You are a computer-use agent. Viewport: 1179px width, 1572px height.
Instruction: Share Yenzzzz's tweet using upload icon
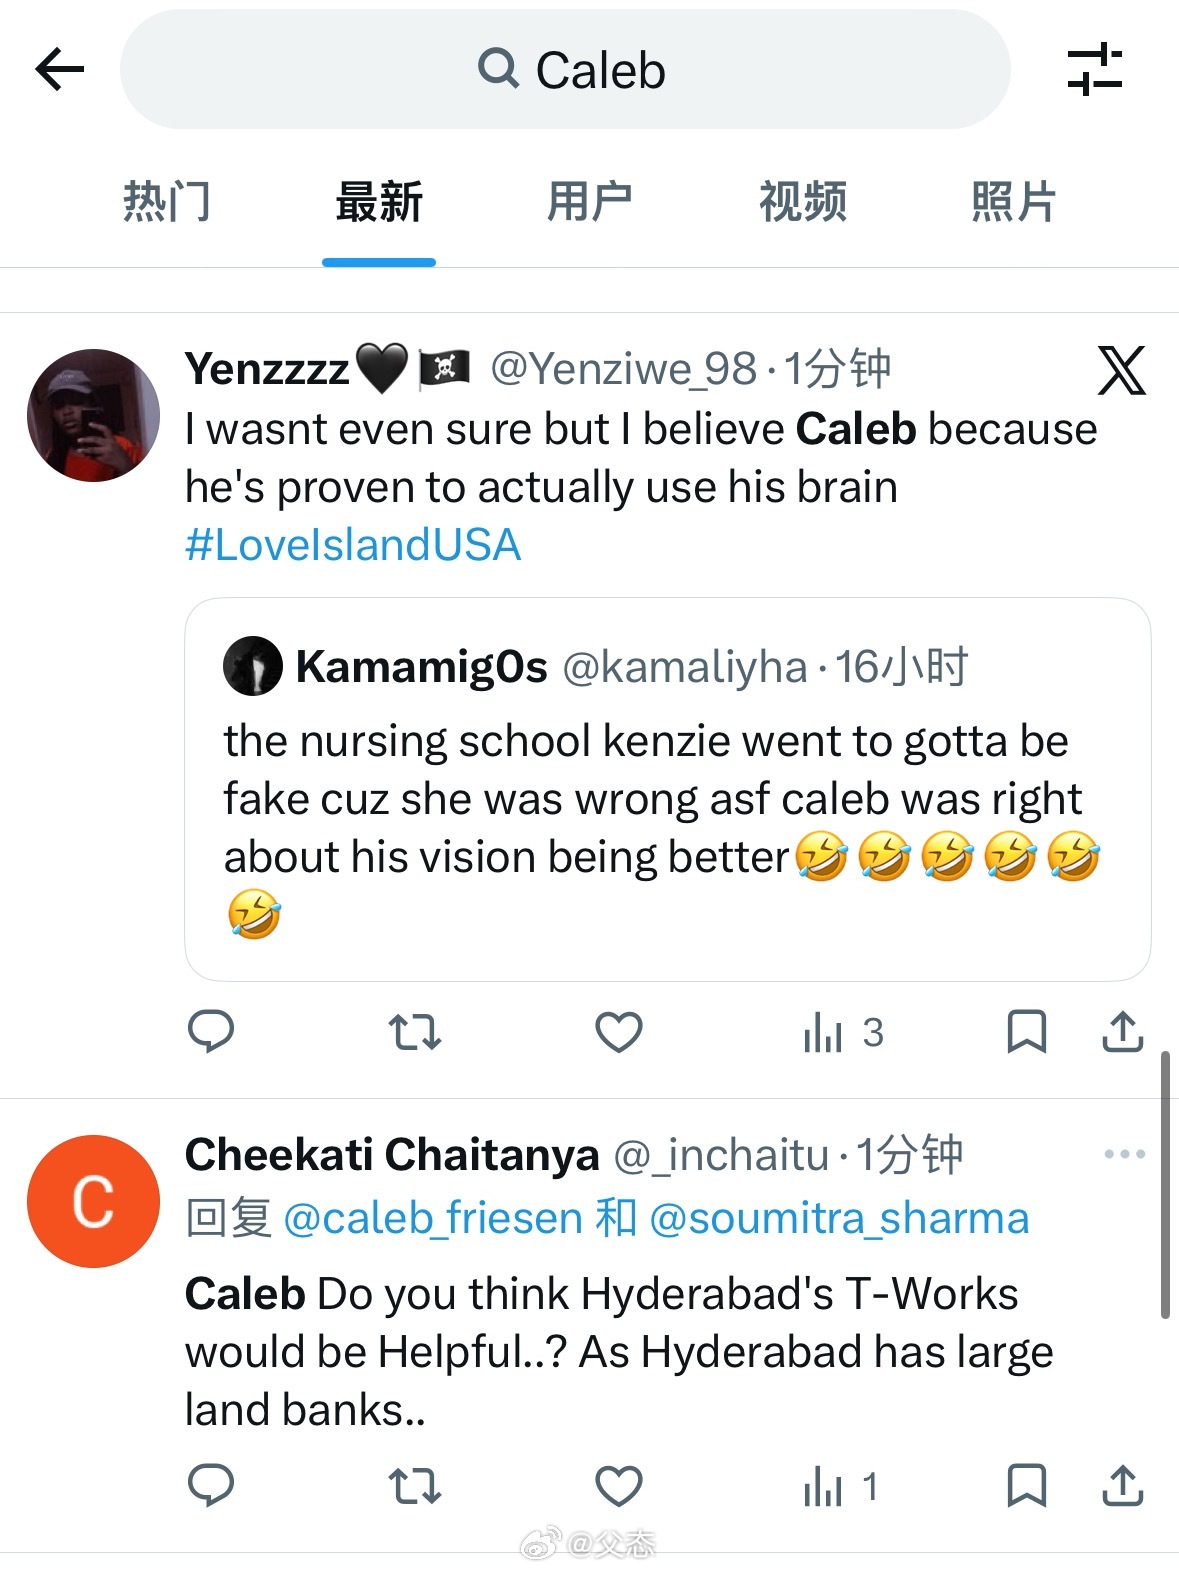[1123, 1032]
